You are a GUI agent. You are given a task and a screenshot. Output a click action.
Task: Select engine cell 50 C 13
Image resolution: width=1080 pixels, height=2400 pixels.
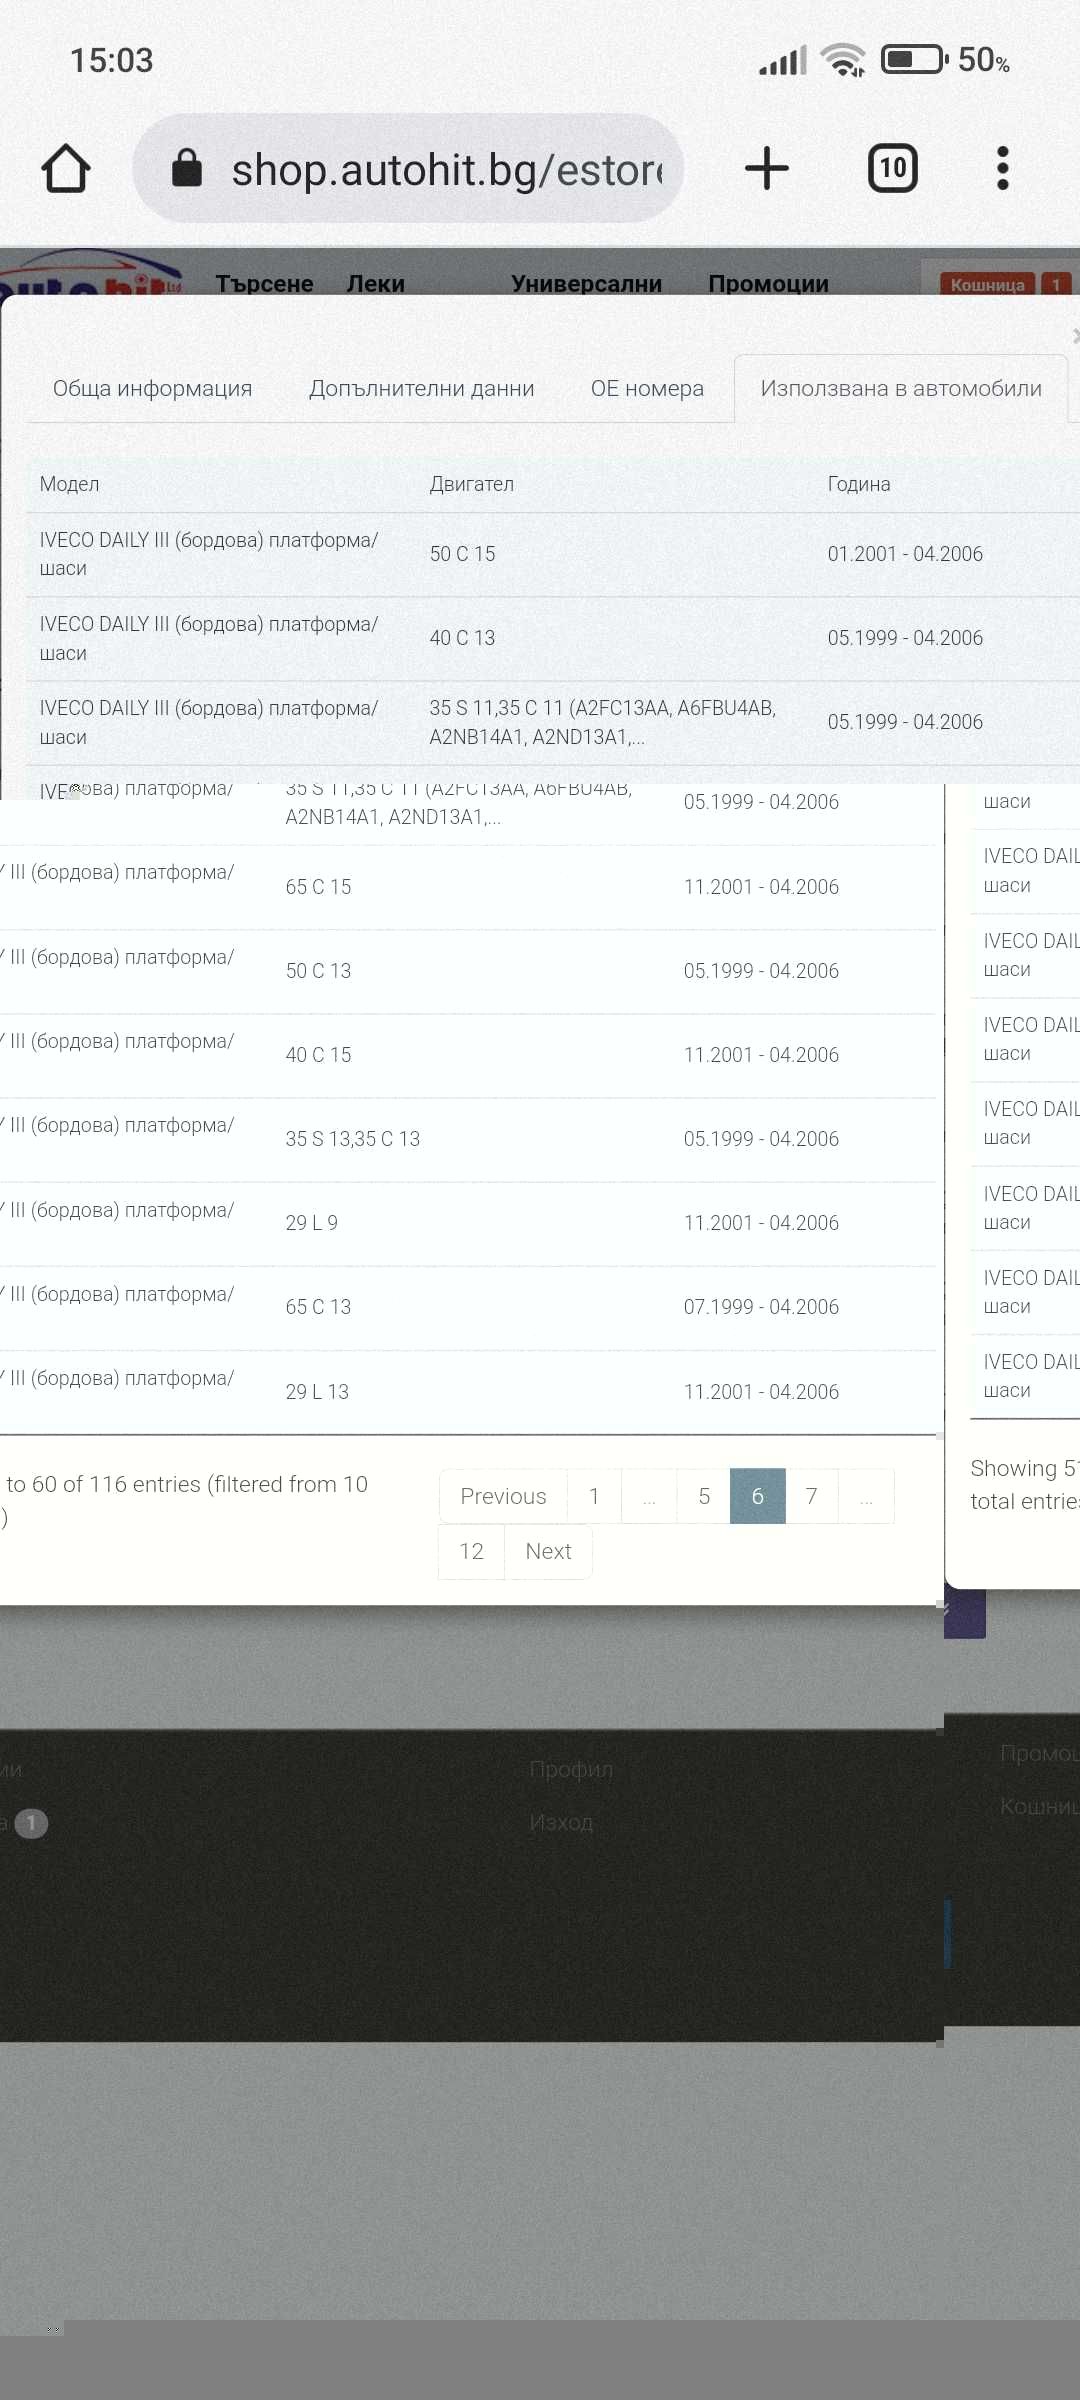[x=318, y=971]
